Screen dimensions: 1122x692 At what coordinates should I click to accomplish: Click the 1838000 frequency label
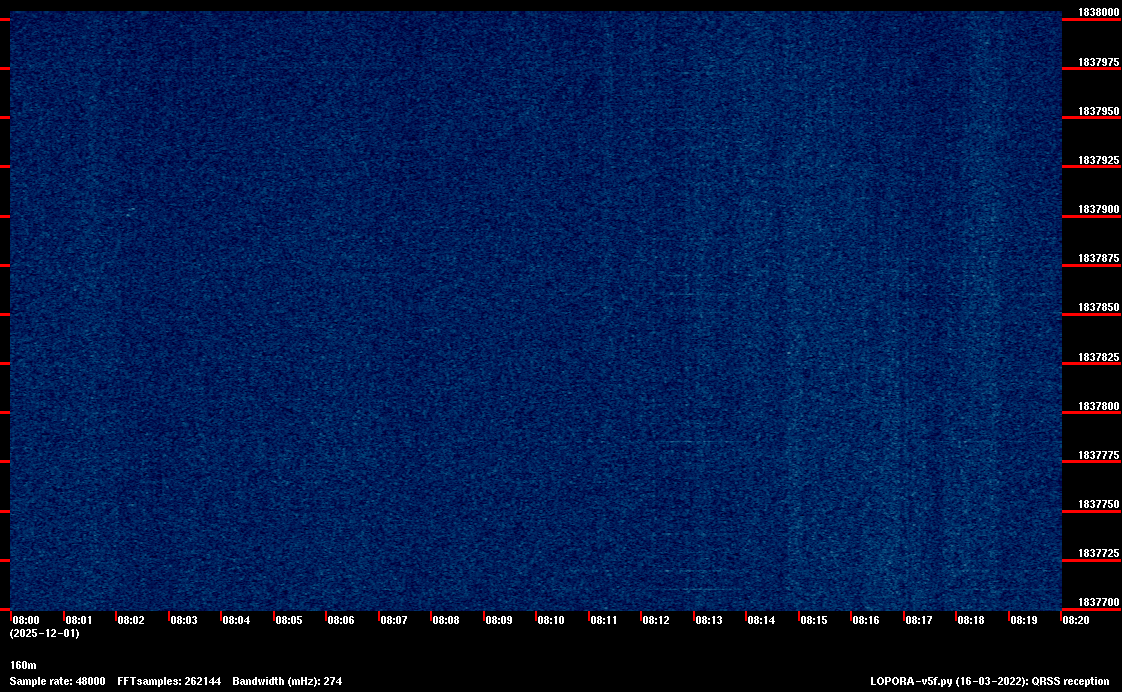[x=1098, y=12]
